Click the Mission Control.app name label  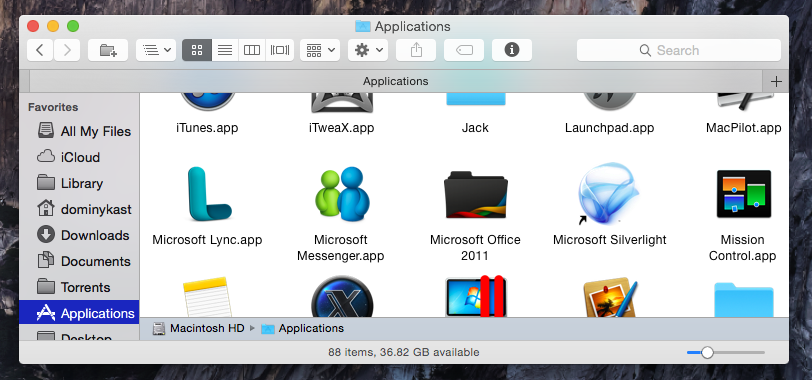(x=743, y=247)
